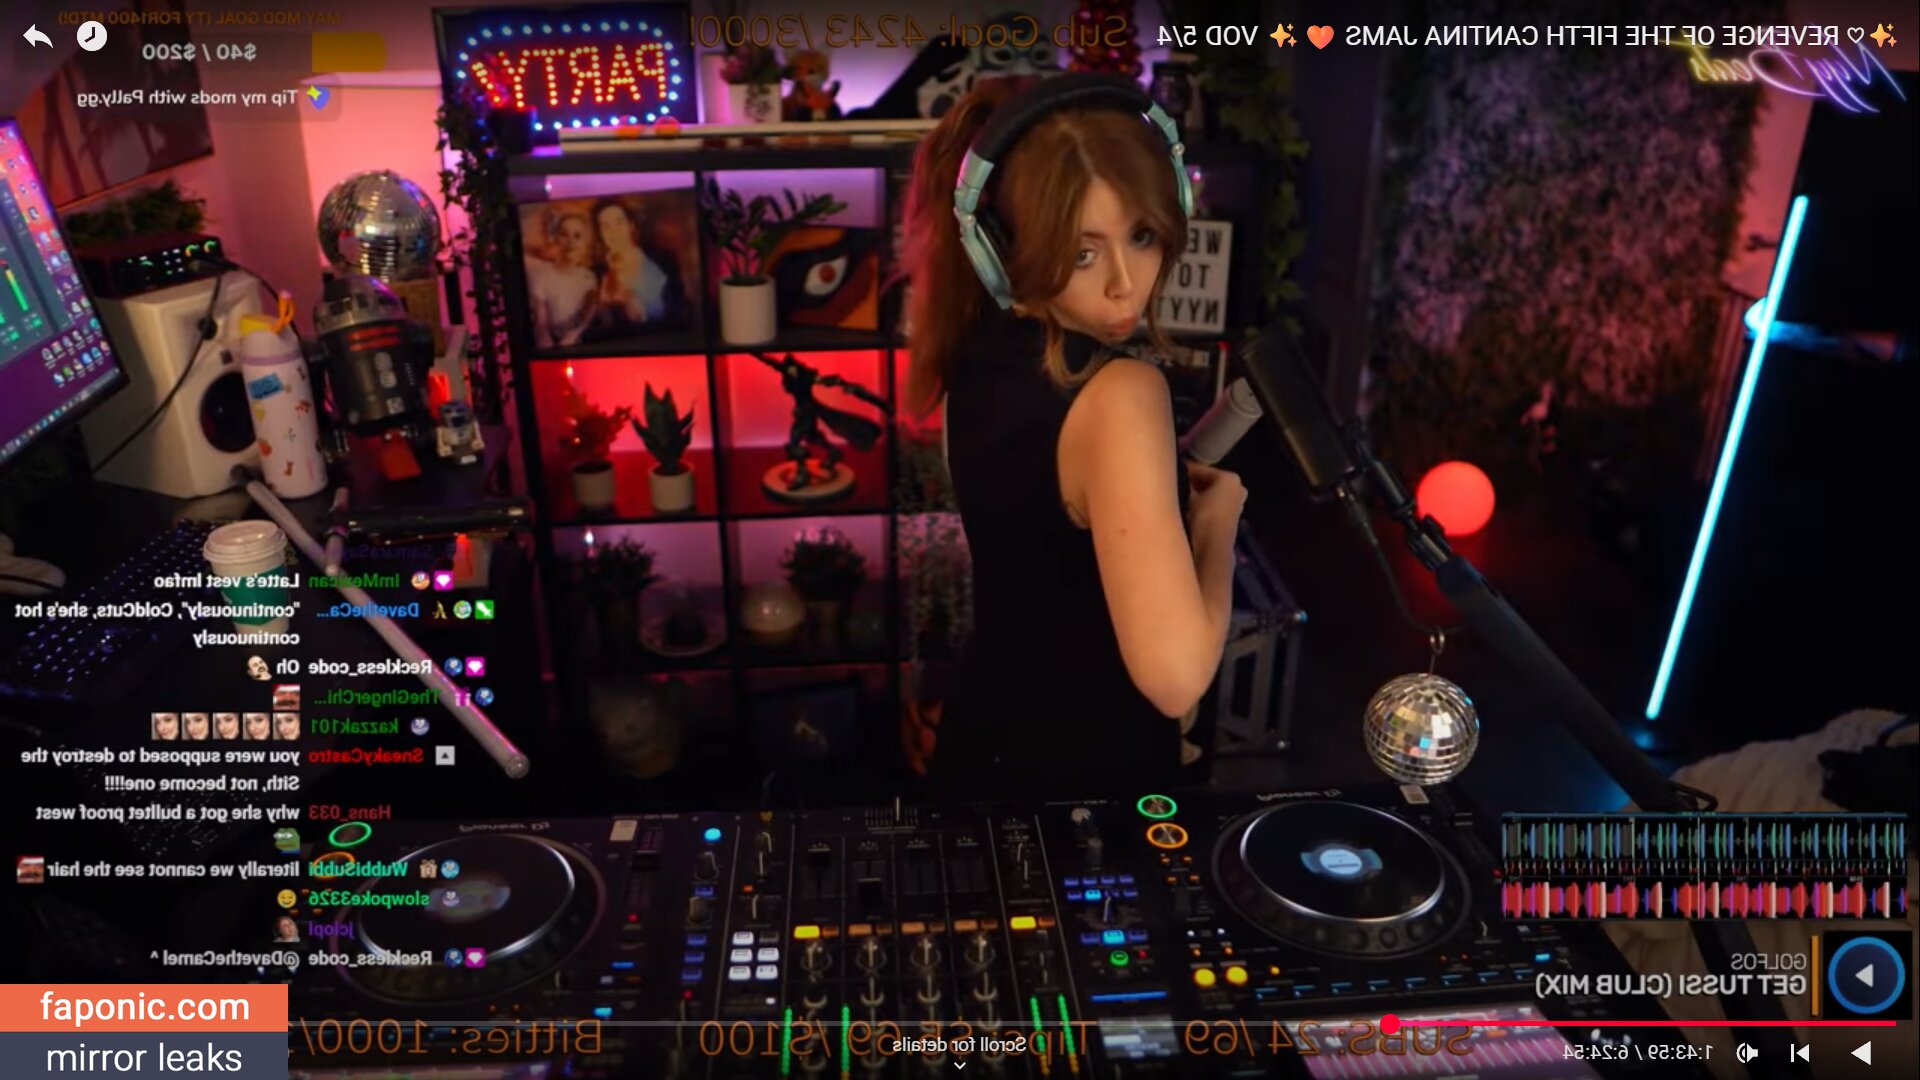Viewport: 1920px width, 1080px height.
Task: Add the video to Watch Later
Action: [x=92, y=37]
